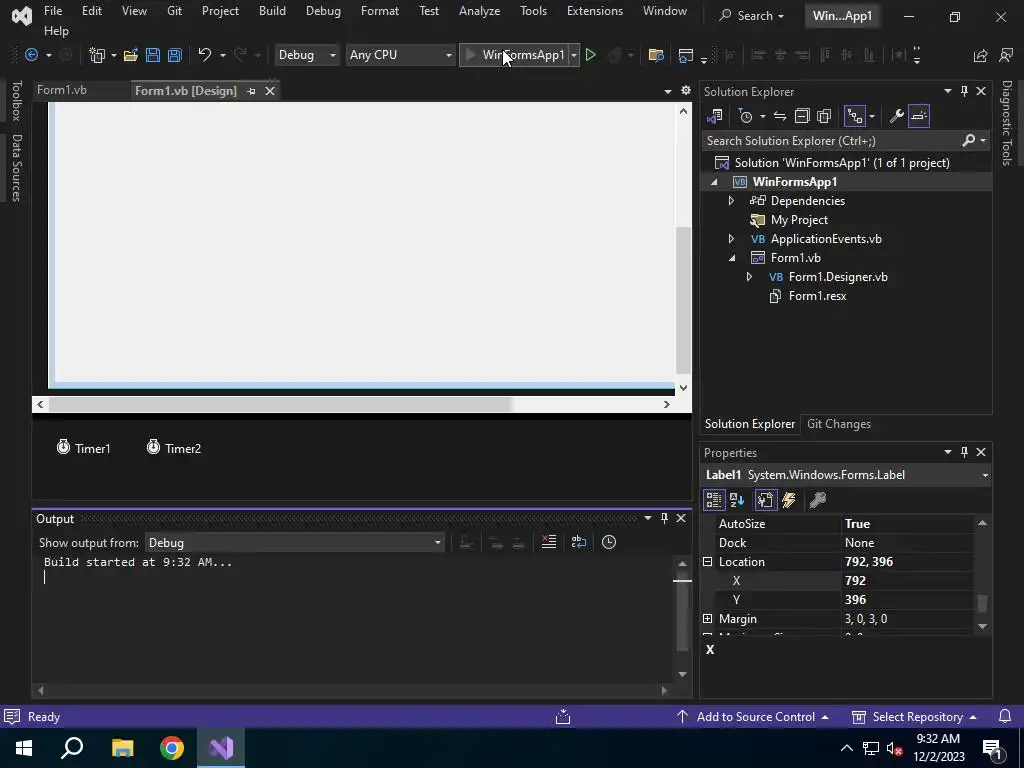Save the current file with Save icon
The width and height of the screenshot is (1024, 768).
pyautogui.click(x=153, y=55)
